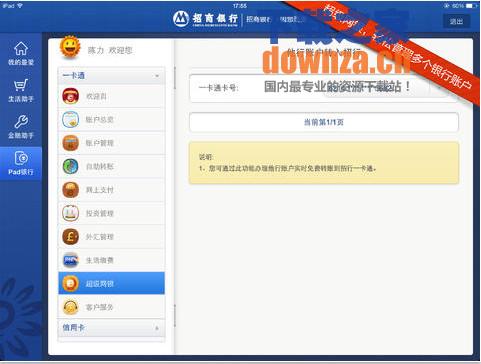Open 欢迎页 red telephone item
The height and width of the screenshot is (364, 481).
[x=111, y=96]
